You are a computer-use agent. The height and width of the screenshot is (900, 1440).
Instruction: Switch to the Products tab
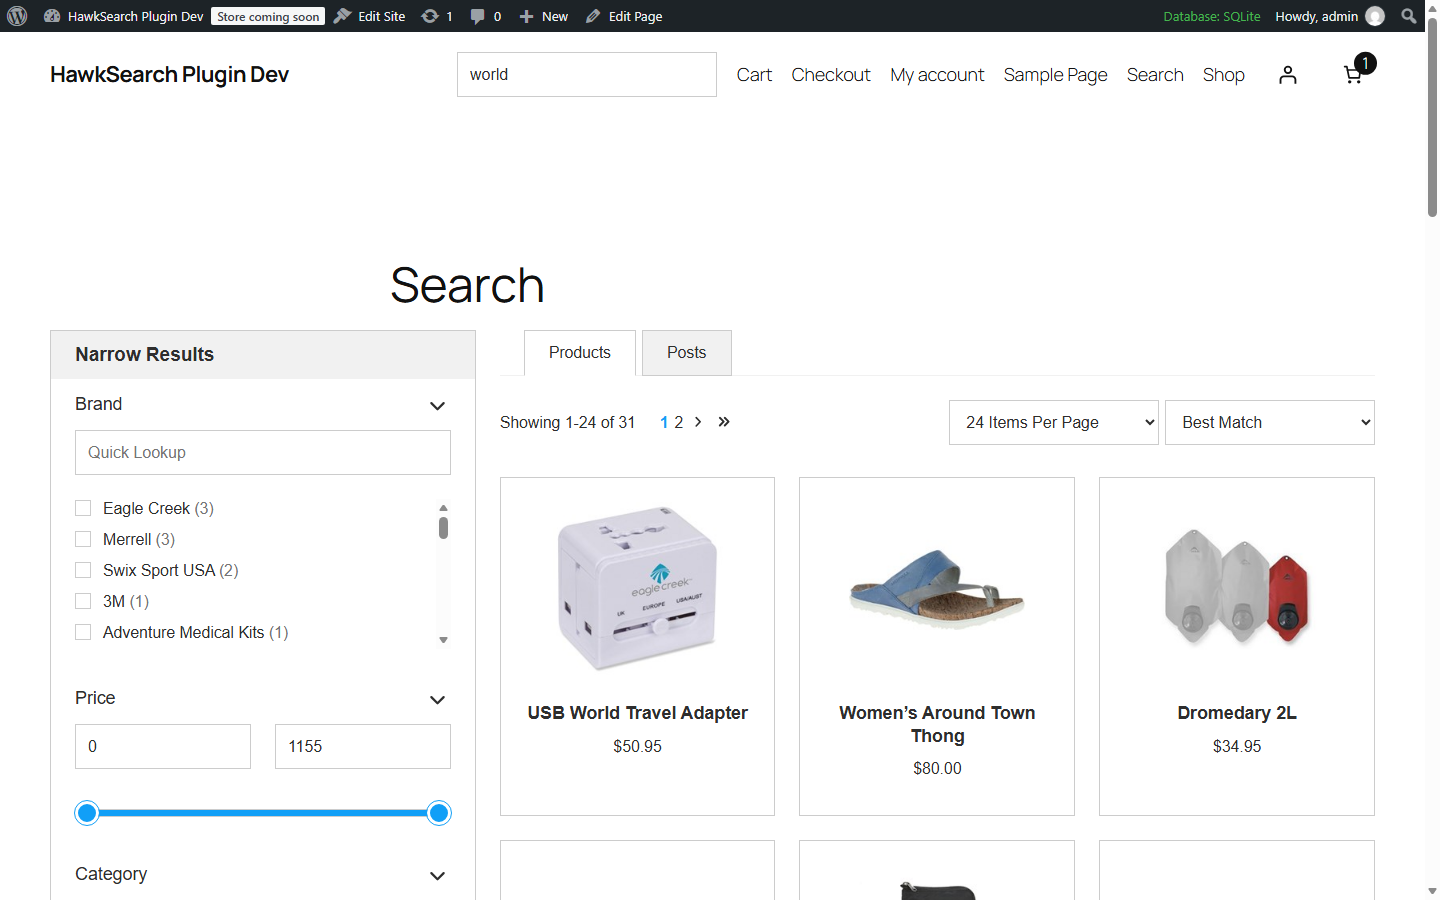580,353
